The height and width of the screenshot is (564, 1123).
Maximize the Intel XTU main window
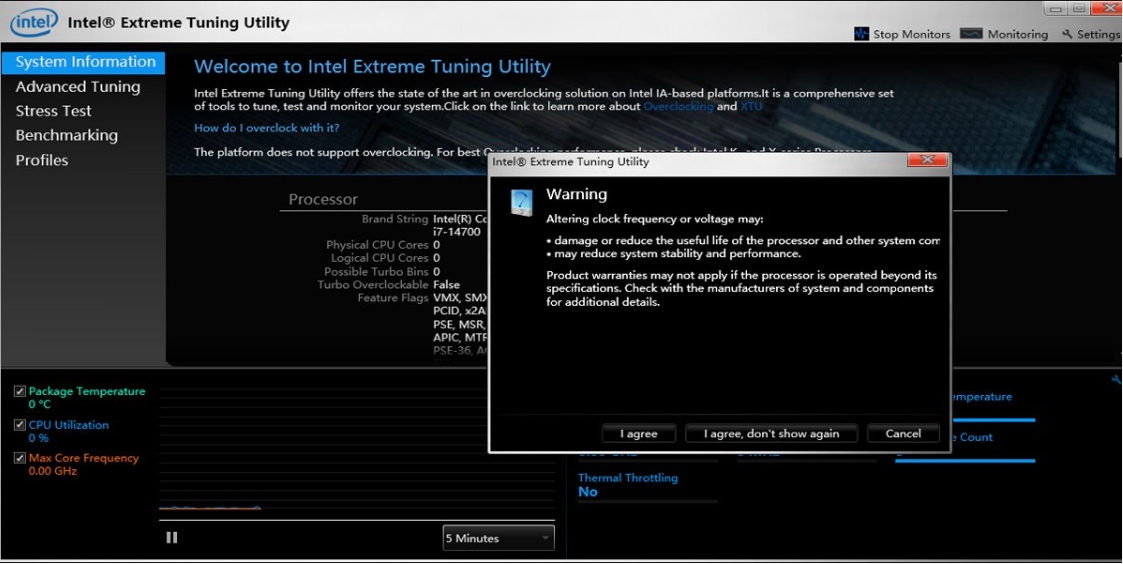pyautogui.click(x=1079, y=9)
